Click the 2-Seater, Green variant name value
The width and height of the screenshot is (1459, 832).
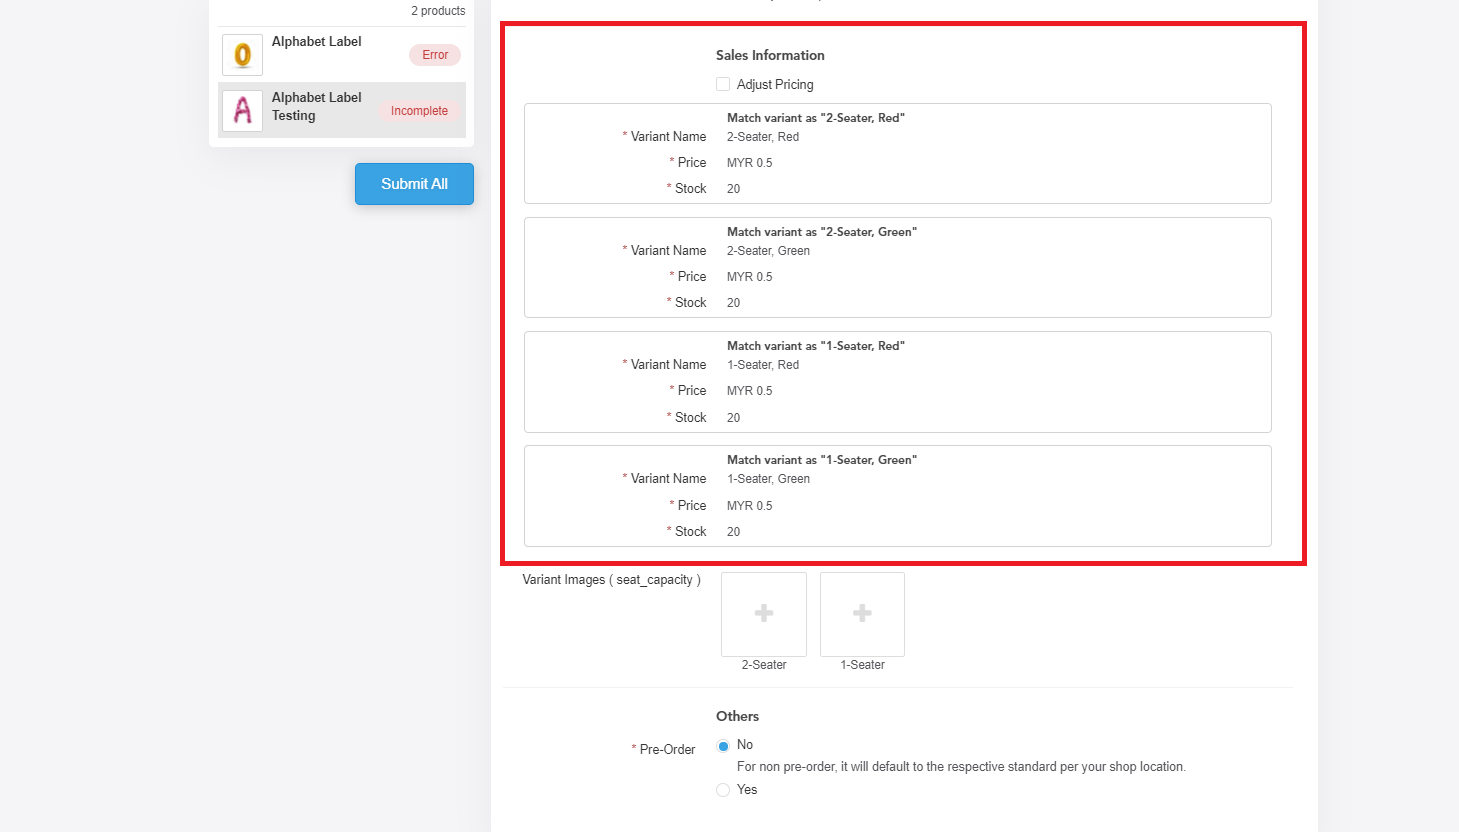[768, 251]
